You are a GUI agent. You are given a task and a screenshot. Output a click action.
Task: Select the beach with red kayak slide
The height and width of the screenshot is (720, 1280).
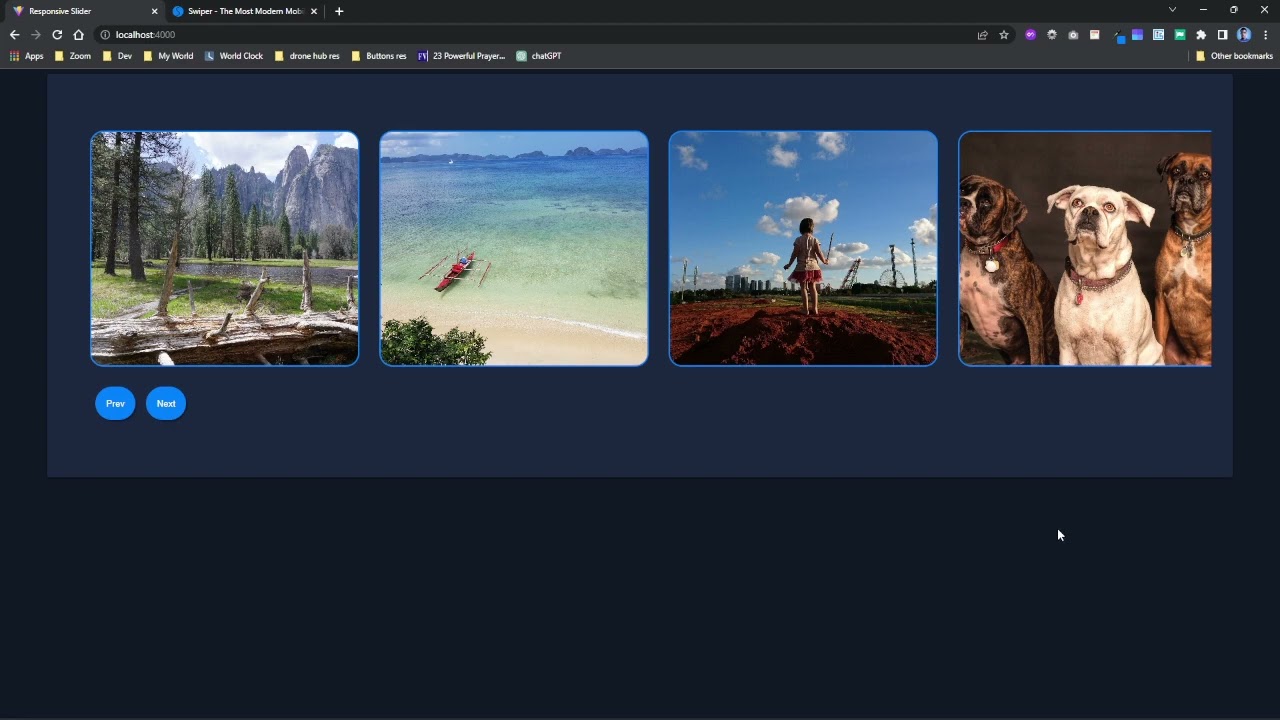click(514, 248)
